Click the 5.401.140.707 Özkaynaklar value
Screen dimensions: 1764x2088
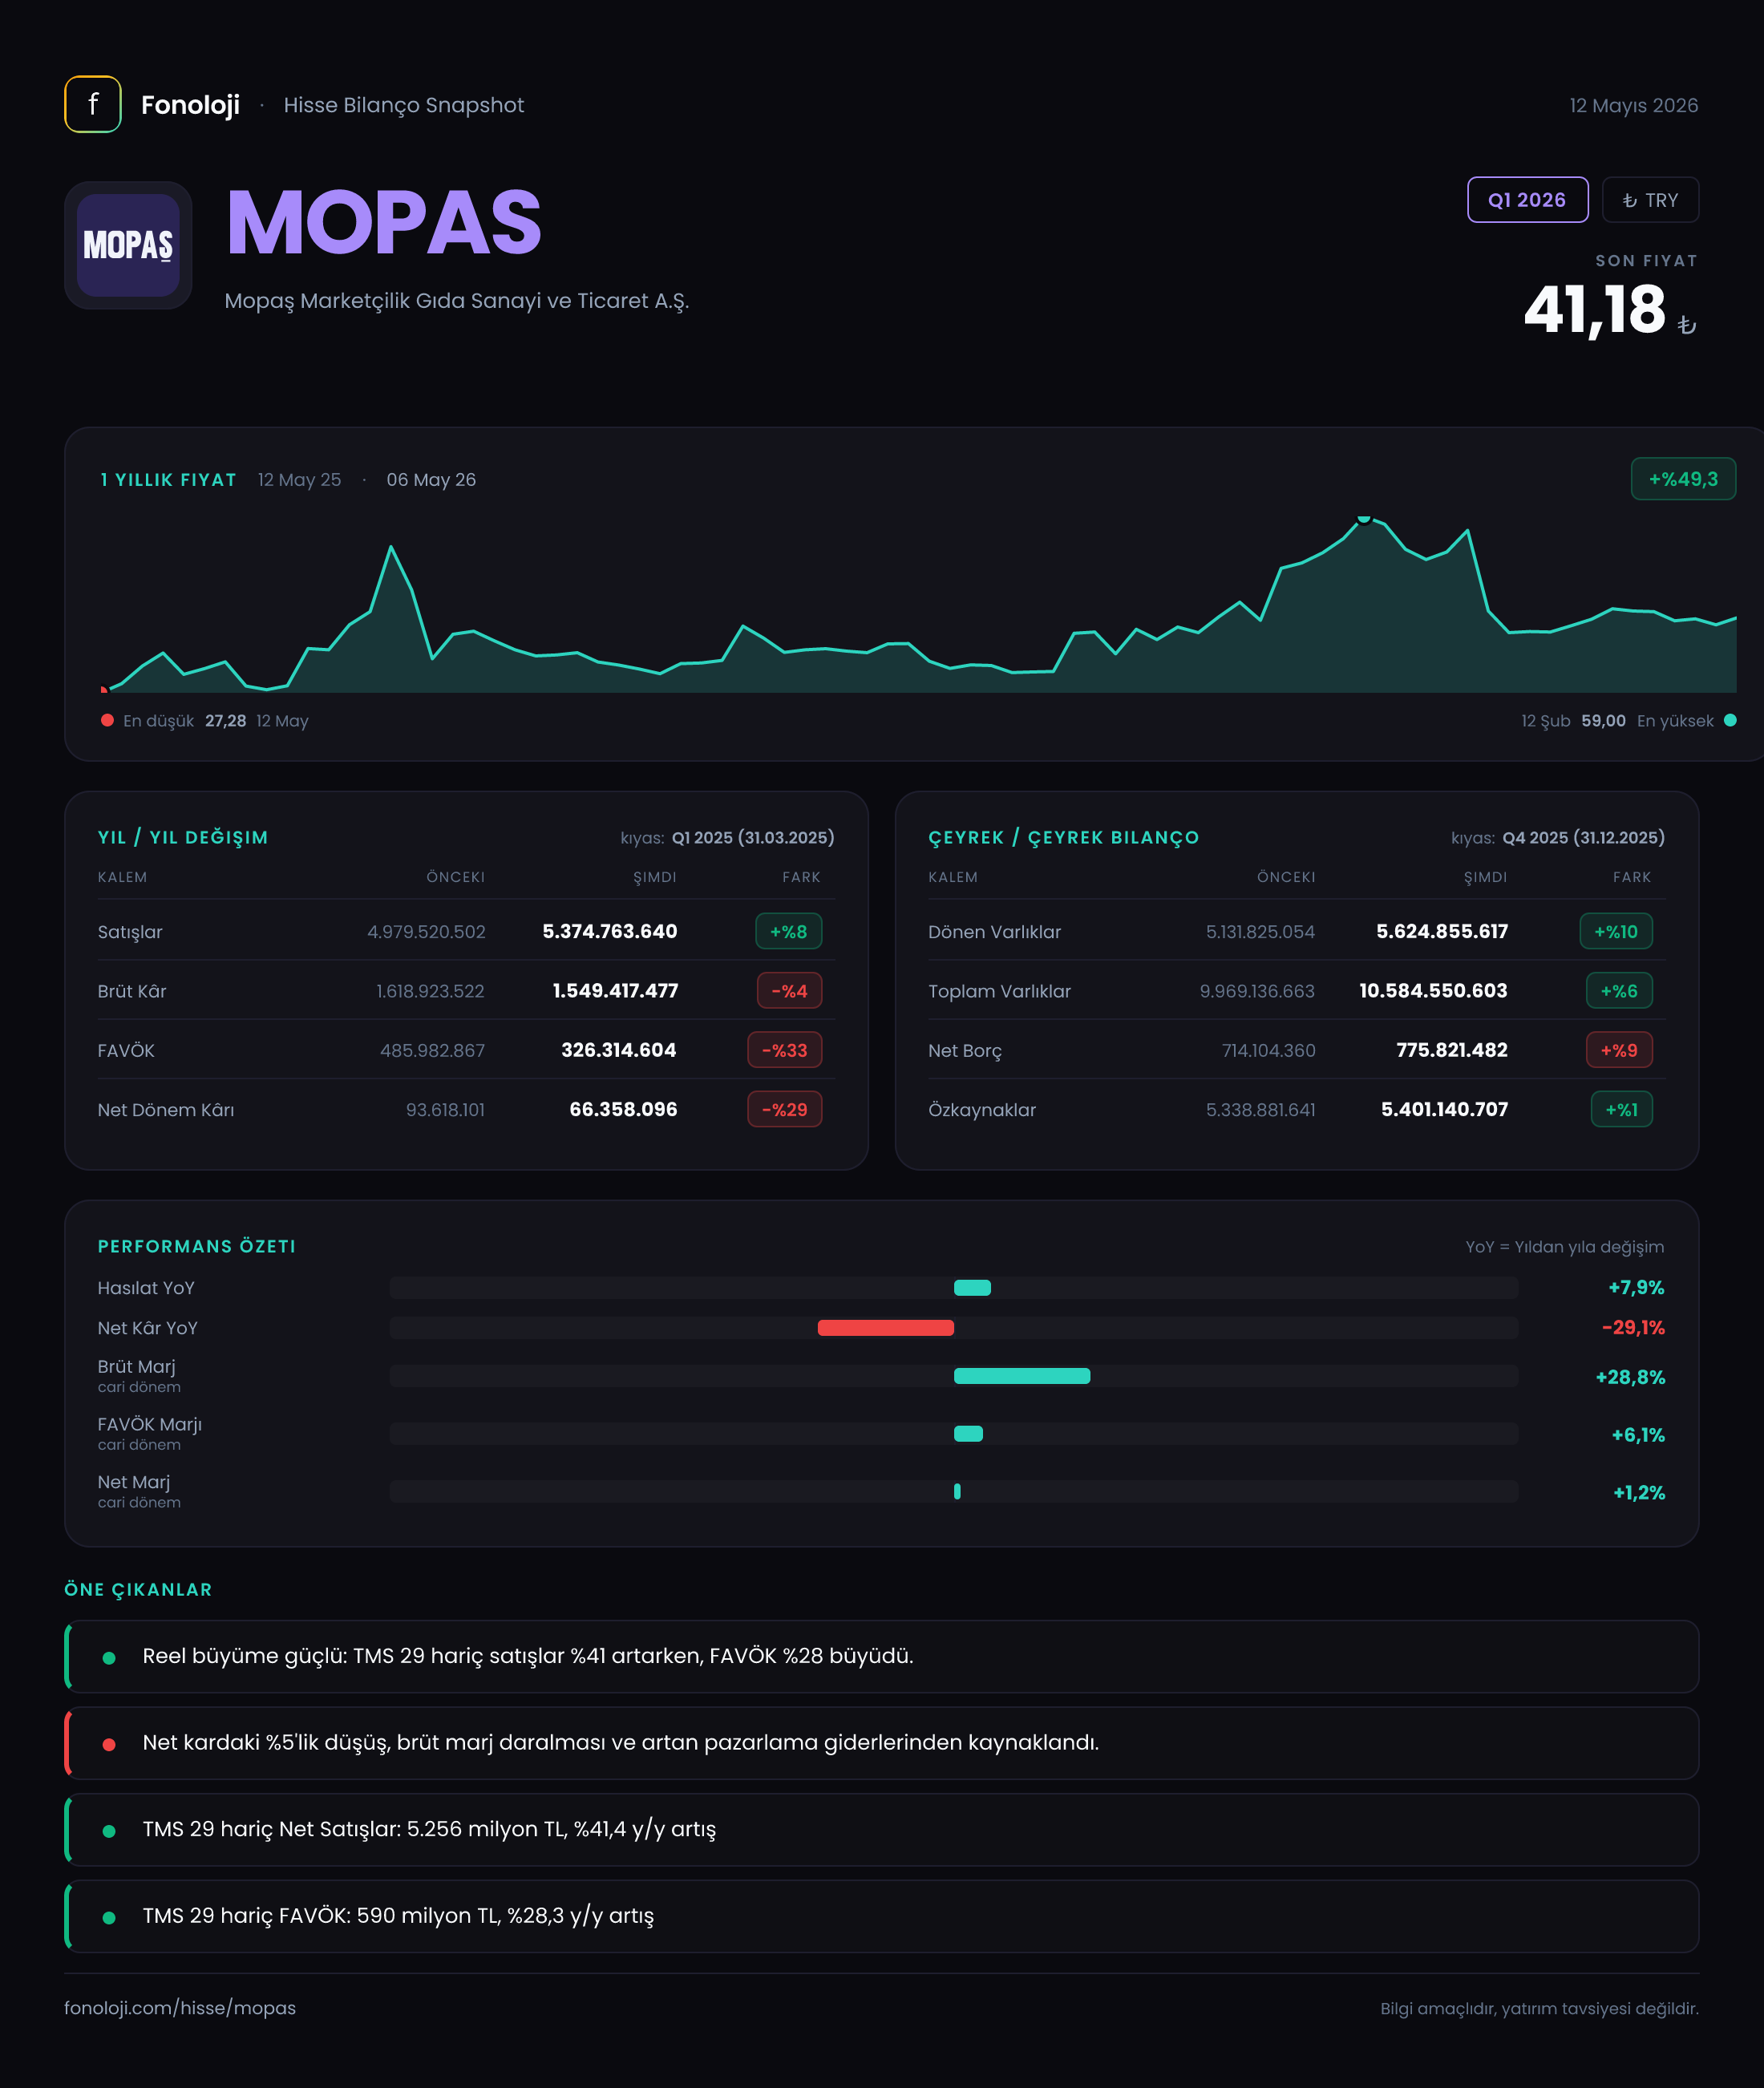(x=1444, y=1109)
